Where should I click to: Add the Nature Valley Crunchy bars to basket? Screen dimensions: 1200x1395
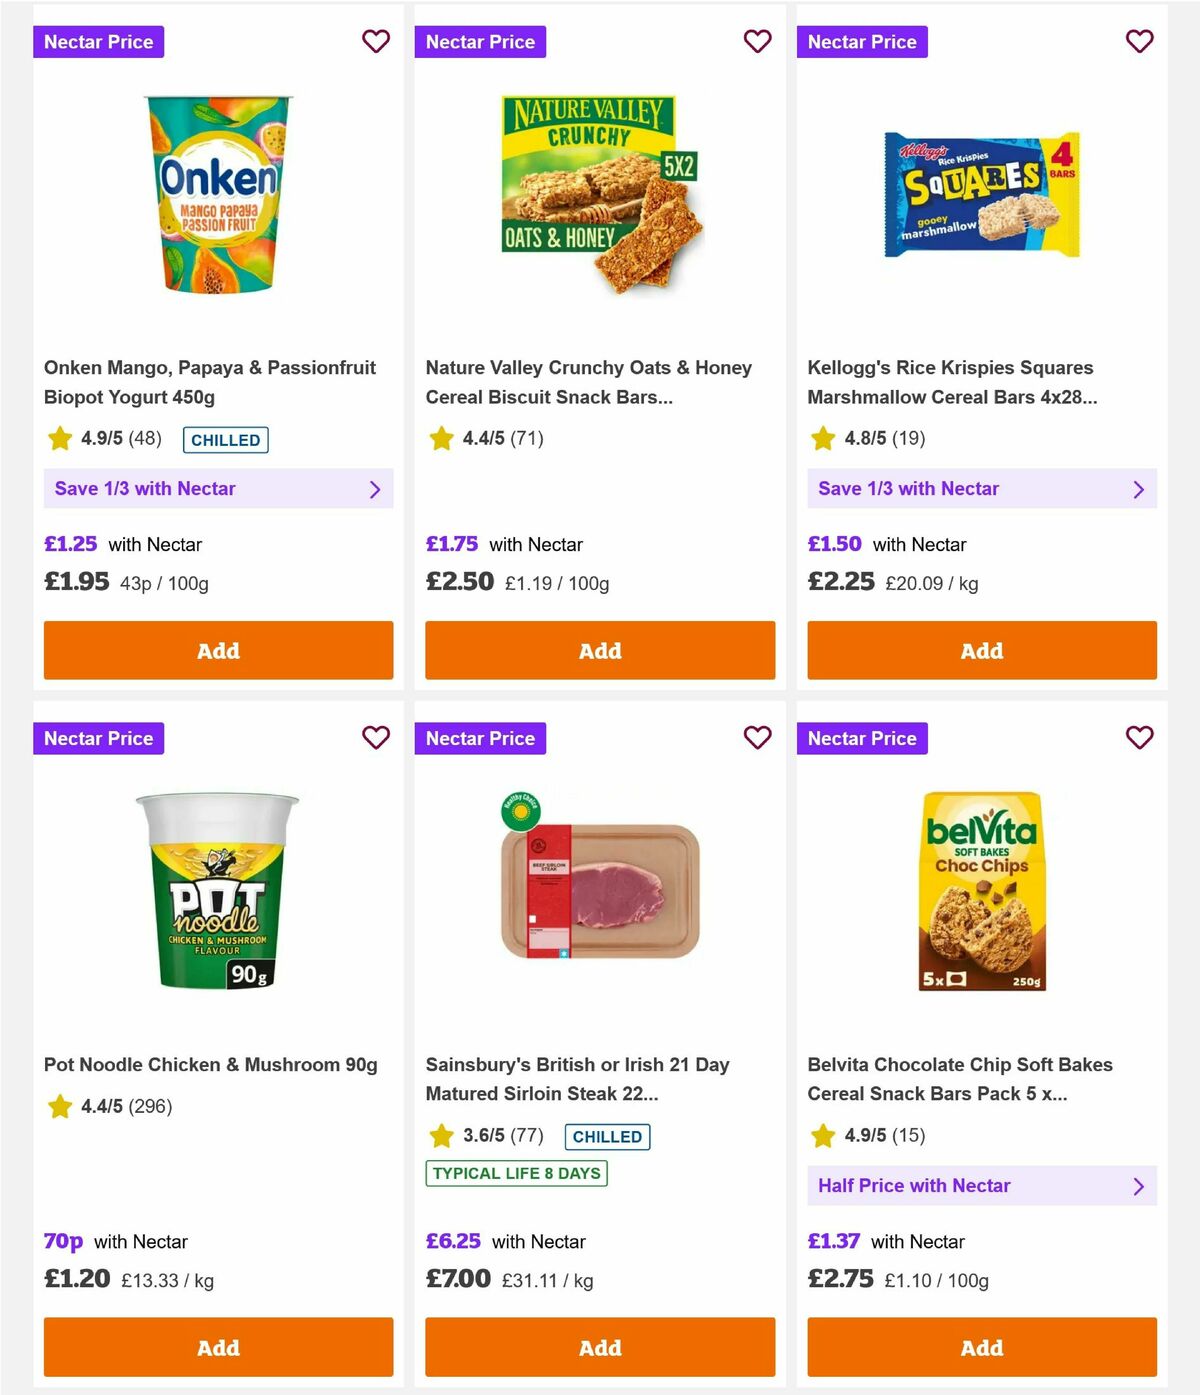click(600, 650)
